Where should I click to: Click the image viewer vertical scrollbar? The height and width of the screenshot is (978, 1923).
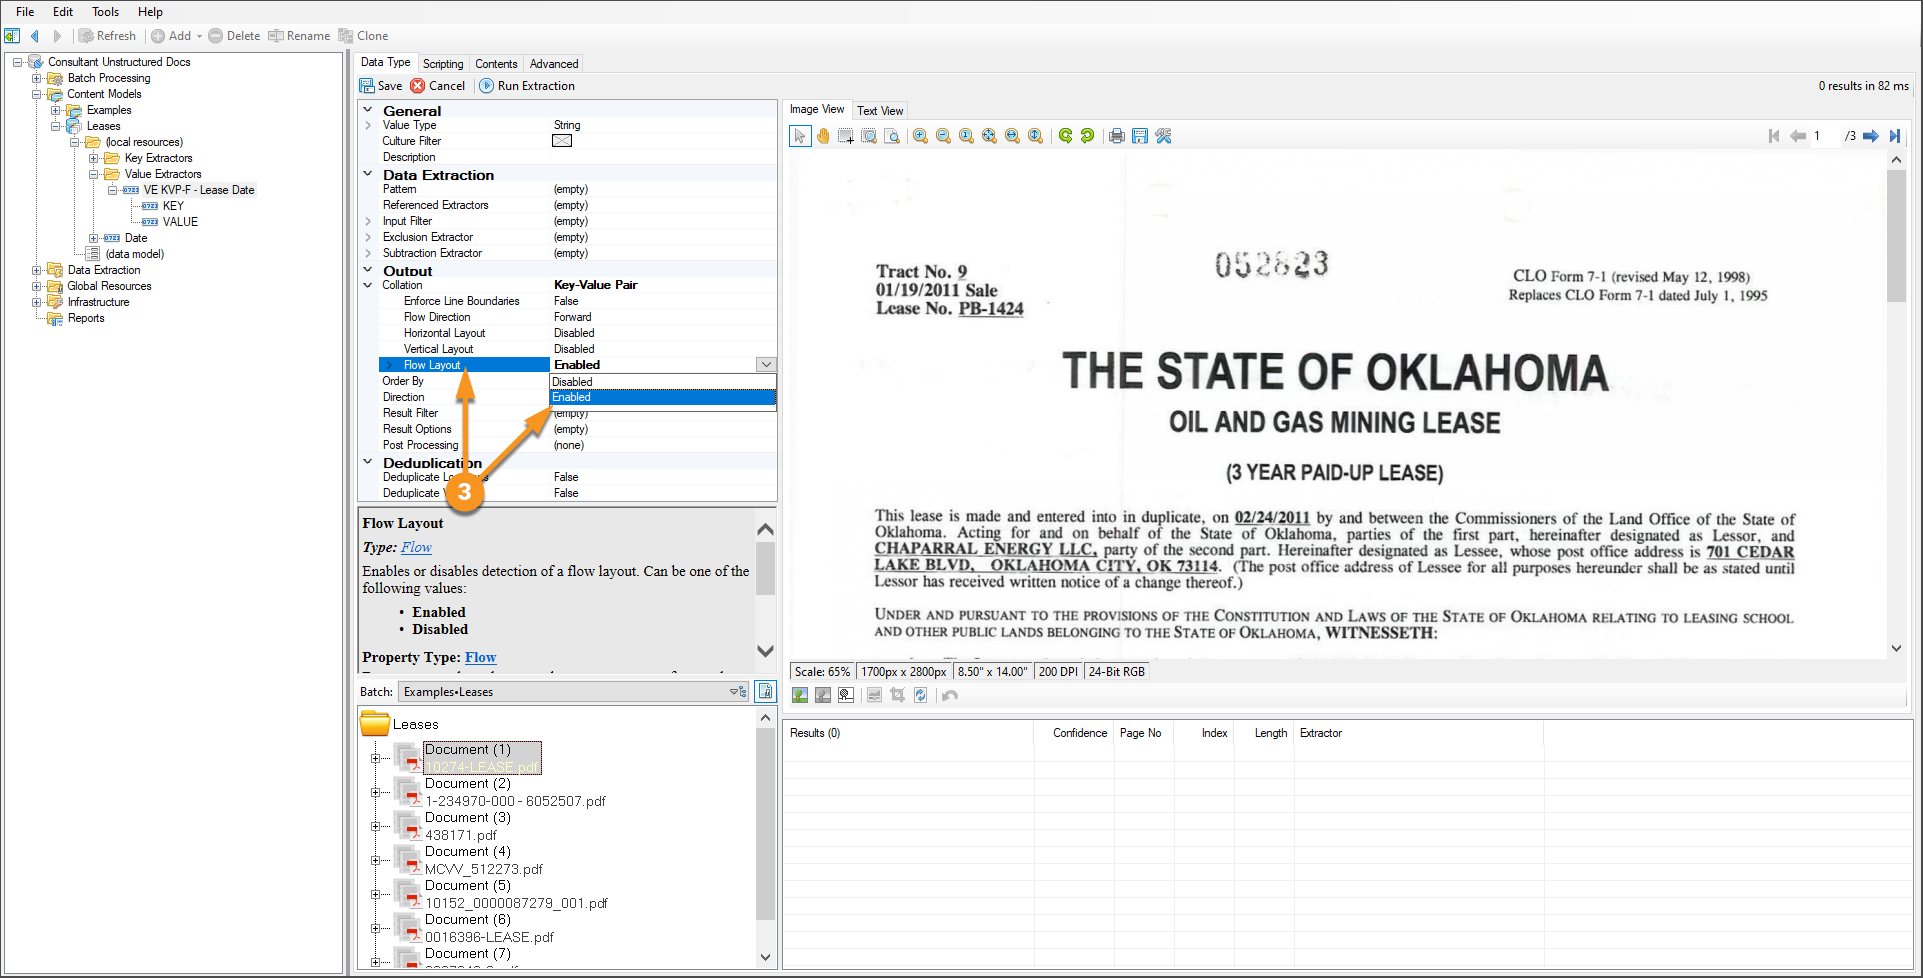click(1896, 403)
